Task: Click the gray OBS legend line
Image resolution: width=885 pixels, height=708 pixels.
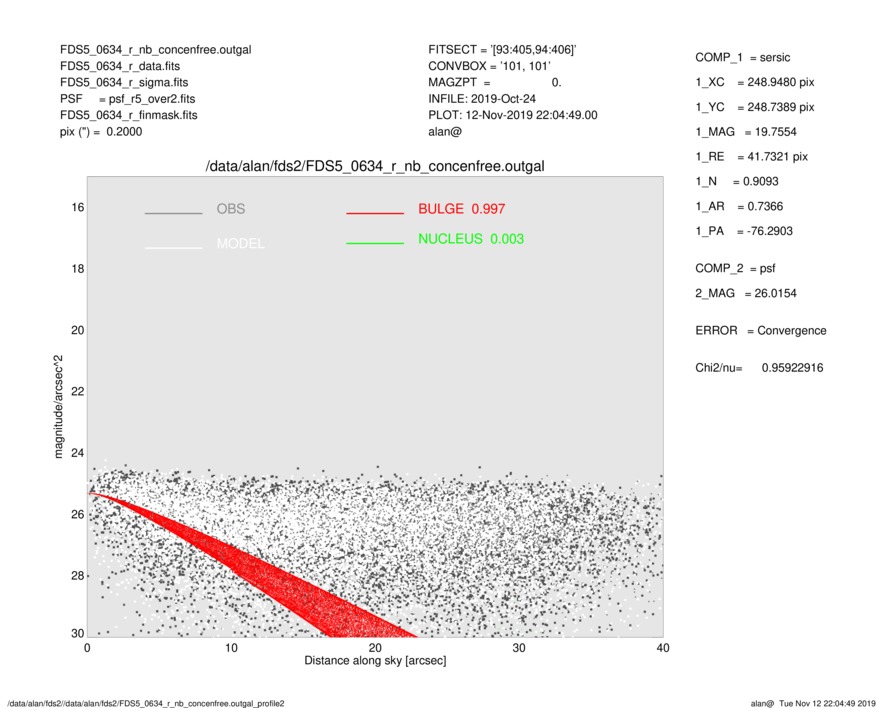Action: pos(173,213)
